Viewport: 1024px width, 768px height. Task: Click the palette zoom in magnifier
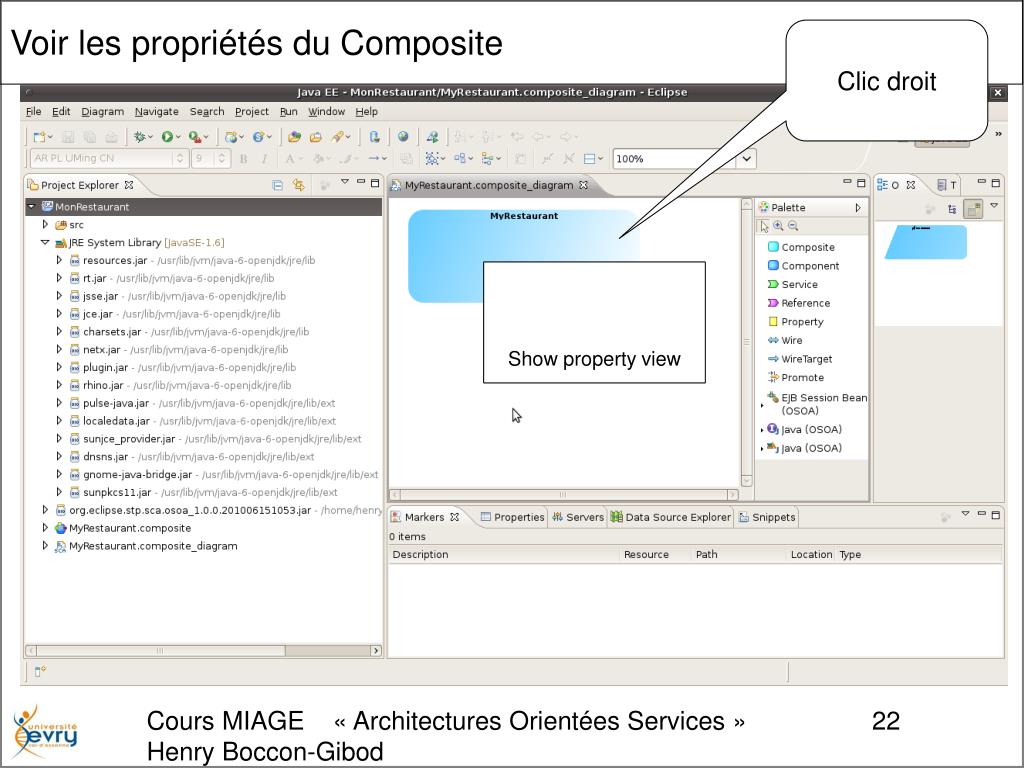tap(778, 226)
